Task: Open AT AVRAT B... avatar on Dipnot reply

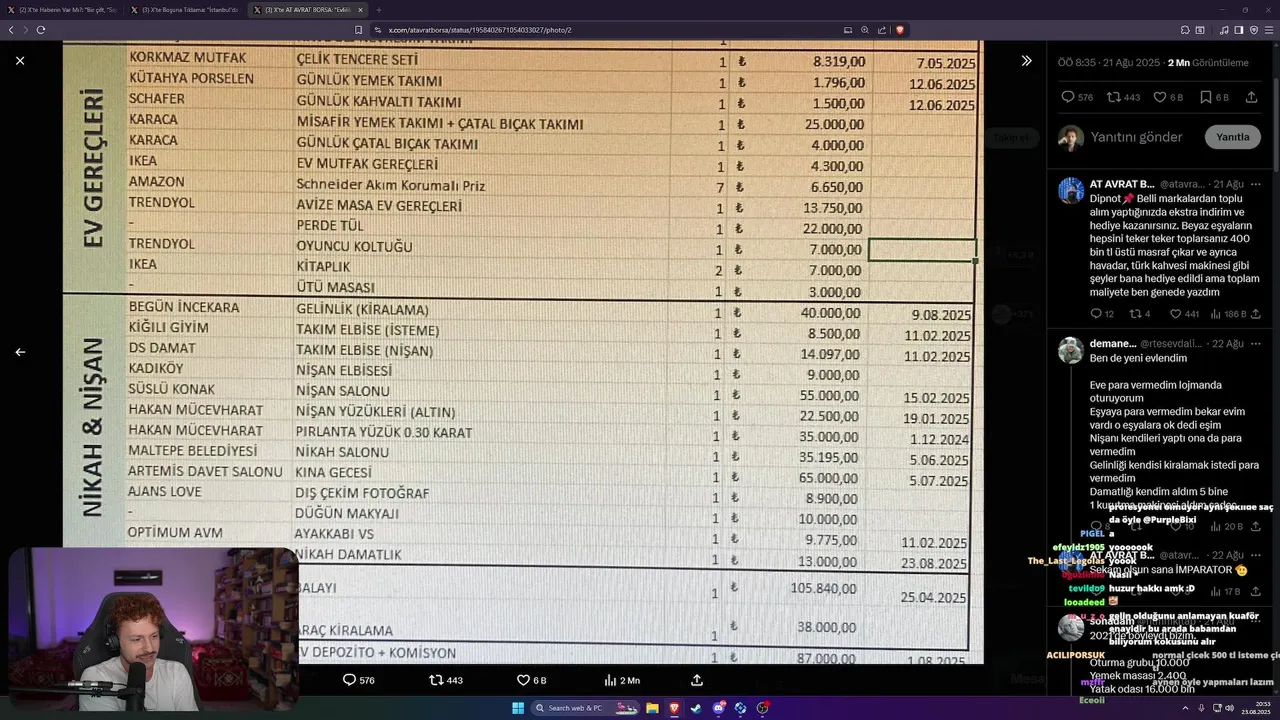Action: 1071,190
